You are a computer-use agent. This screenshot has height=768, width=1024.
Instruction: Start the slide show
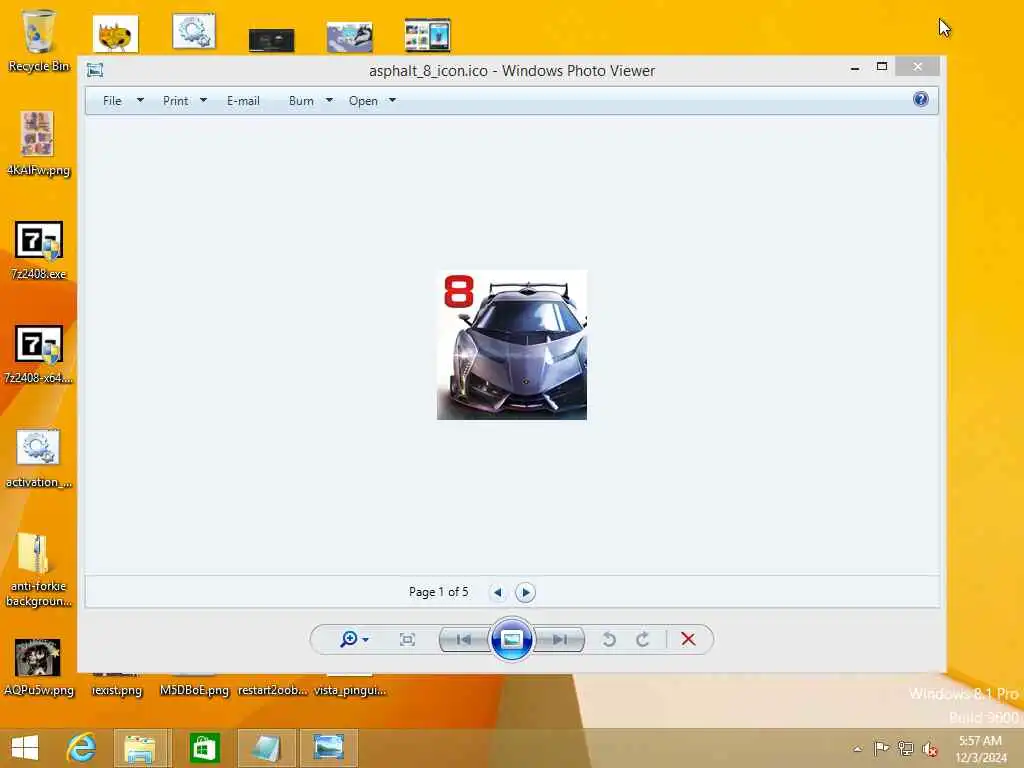(511, 639)
